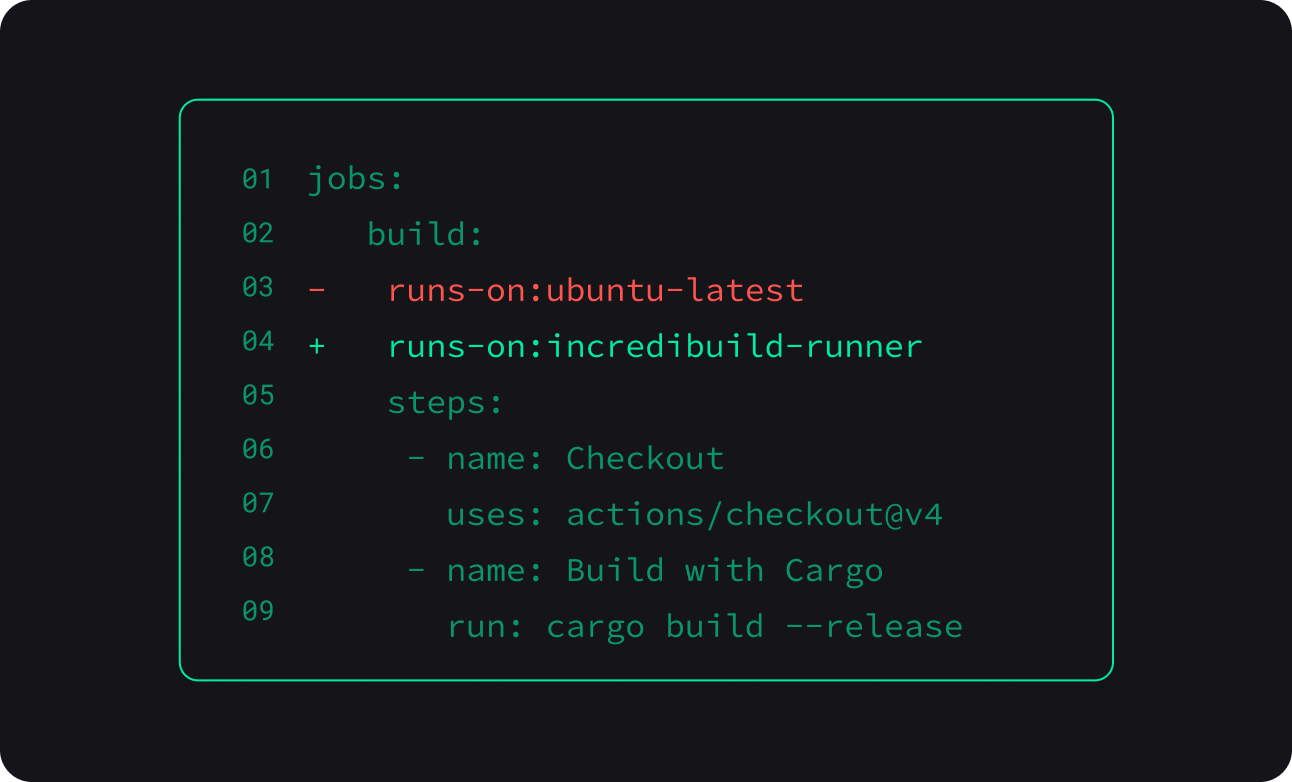This screenshot has width=1292, height=782.
Task: Select line number 07
Action: (257, 503)
